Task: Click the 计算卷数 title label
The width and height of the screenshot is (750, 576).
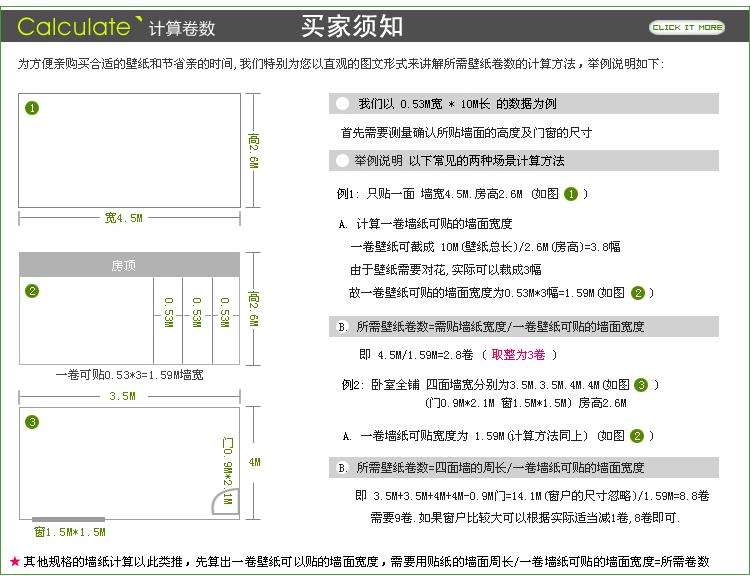Action: [181, 28]
